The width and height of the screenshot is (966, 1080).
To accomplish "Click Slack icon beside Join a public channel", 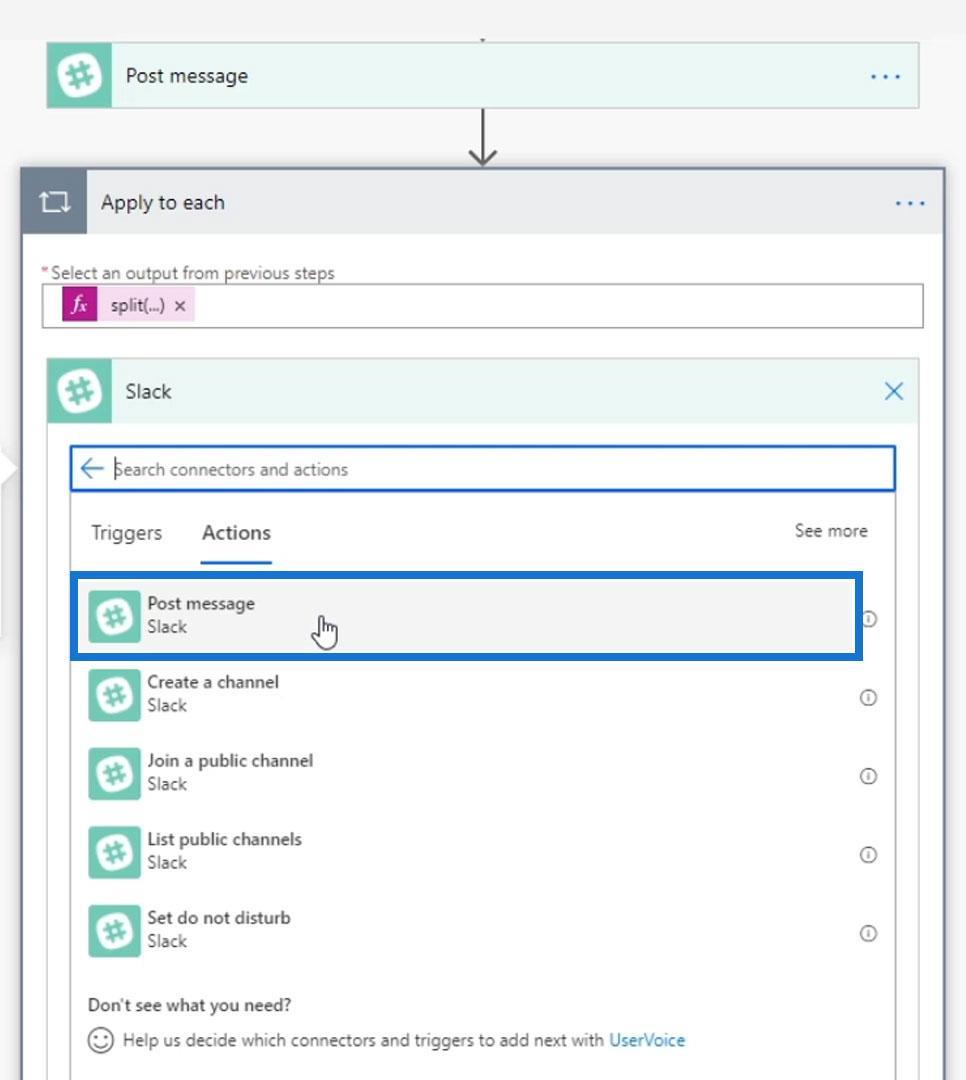I will [114, 773].
